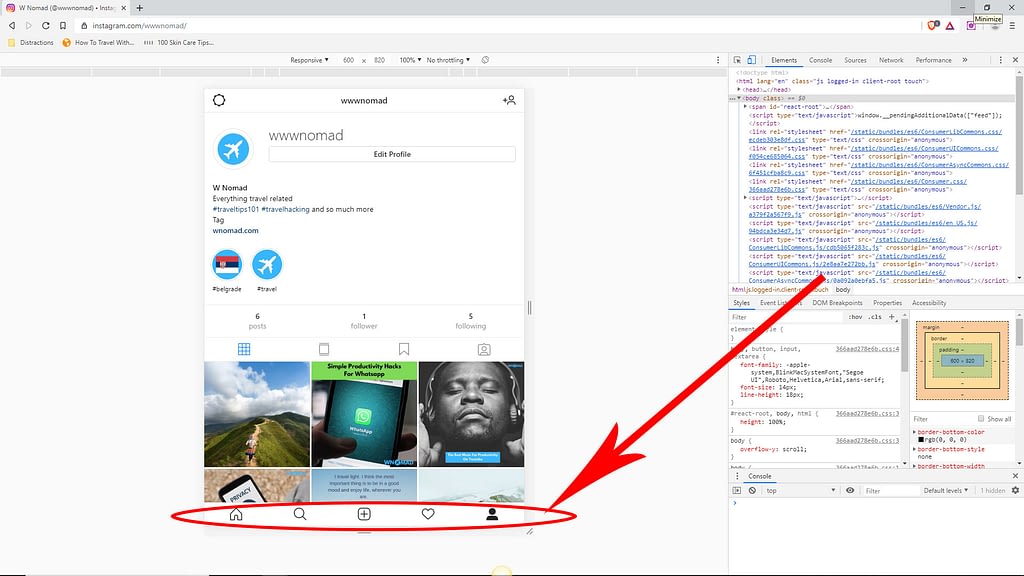Reload the page with refresh icon
This screenshot has width=1024, height=576.
(x=46, y=25)
